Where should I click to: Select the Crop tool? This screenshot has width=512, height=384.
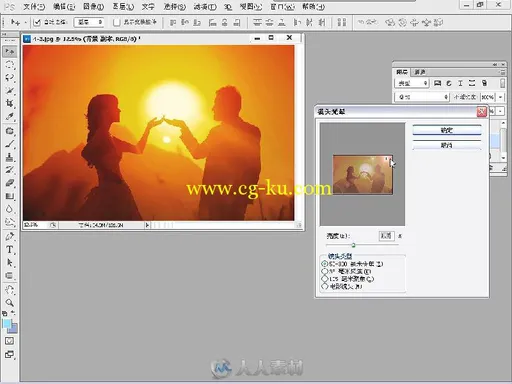(9, 104)
